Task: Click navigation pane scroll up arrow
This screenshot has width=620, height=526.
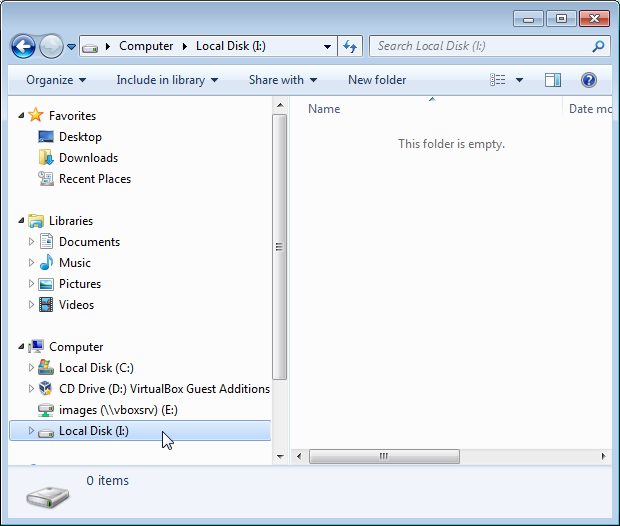Action: click(x=280, y=105)
